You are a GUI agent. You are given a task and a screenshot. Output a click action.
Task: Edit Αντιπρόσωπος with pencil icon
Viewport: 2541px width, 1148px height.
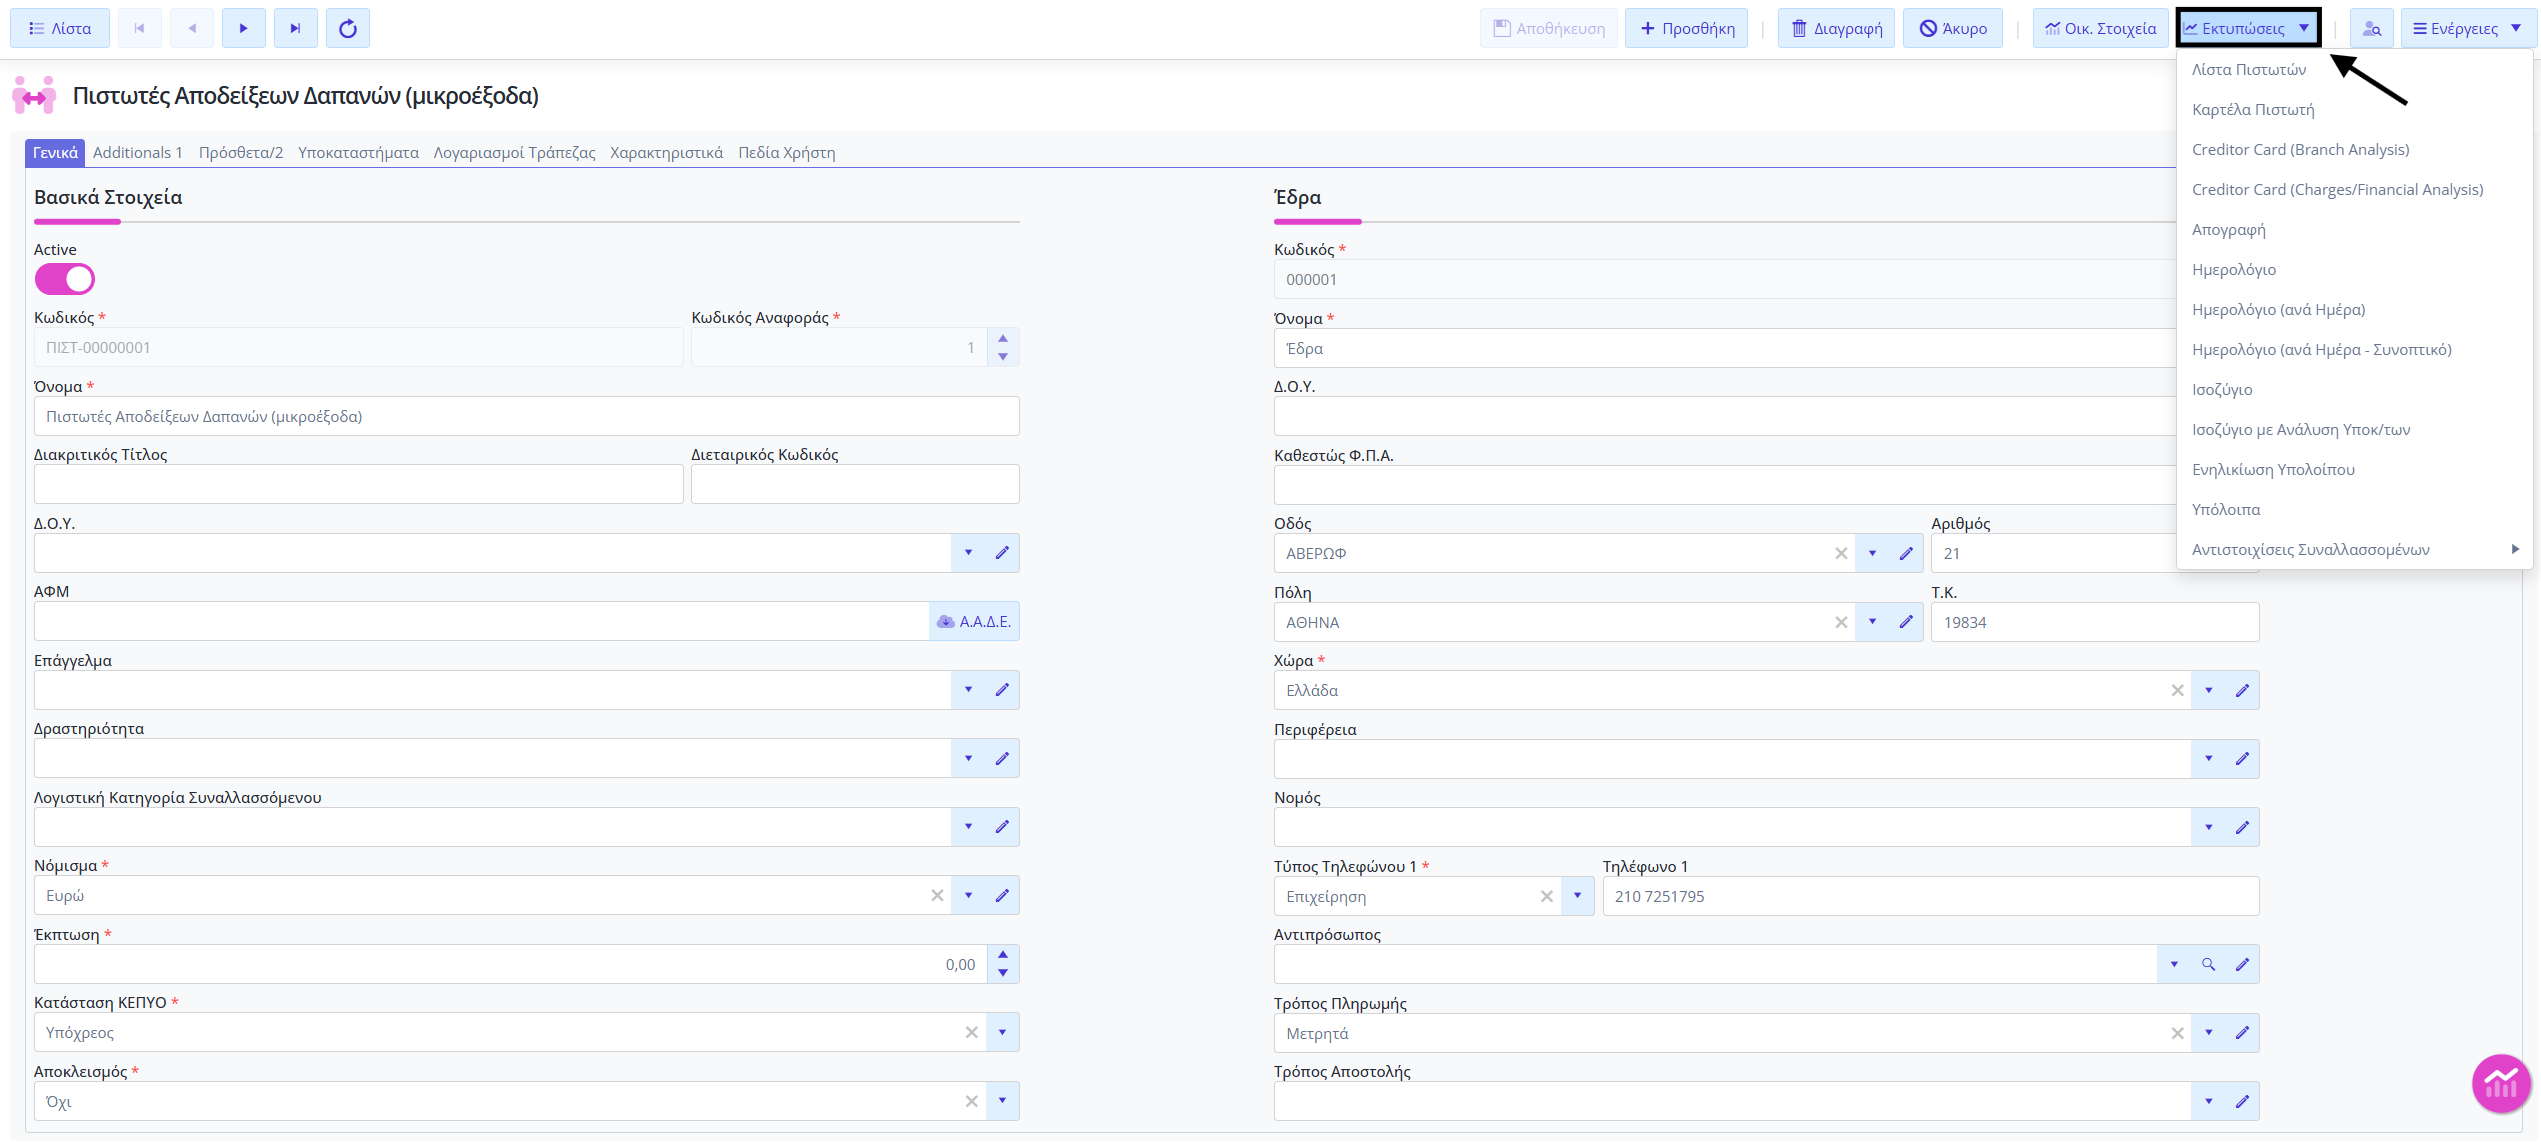(2242, 964)
